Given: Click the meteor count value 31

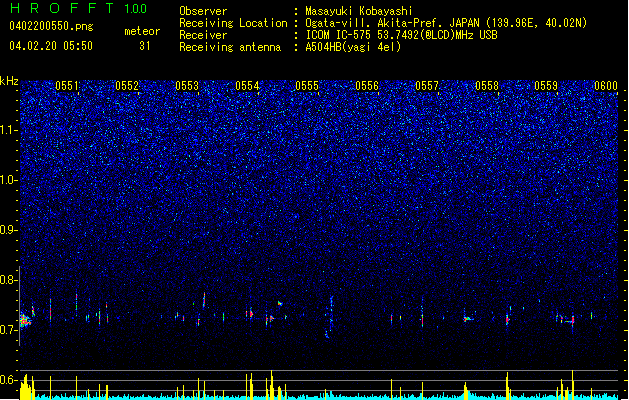Looking at the screenshot, I should coord(145,46).
